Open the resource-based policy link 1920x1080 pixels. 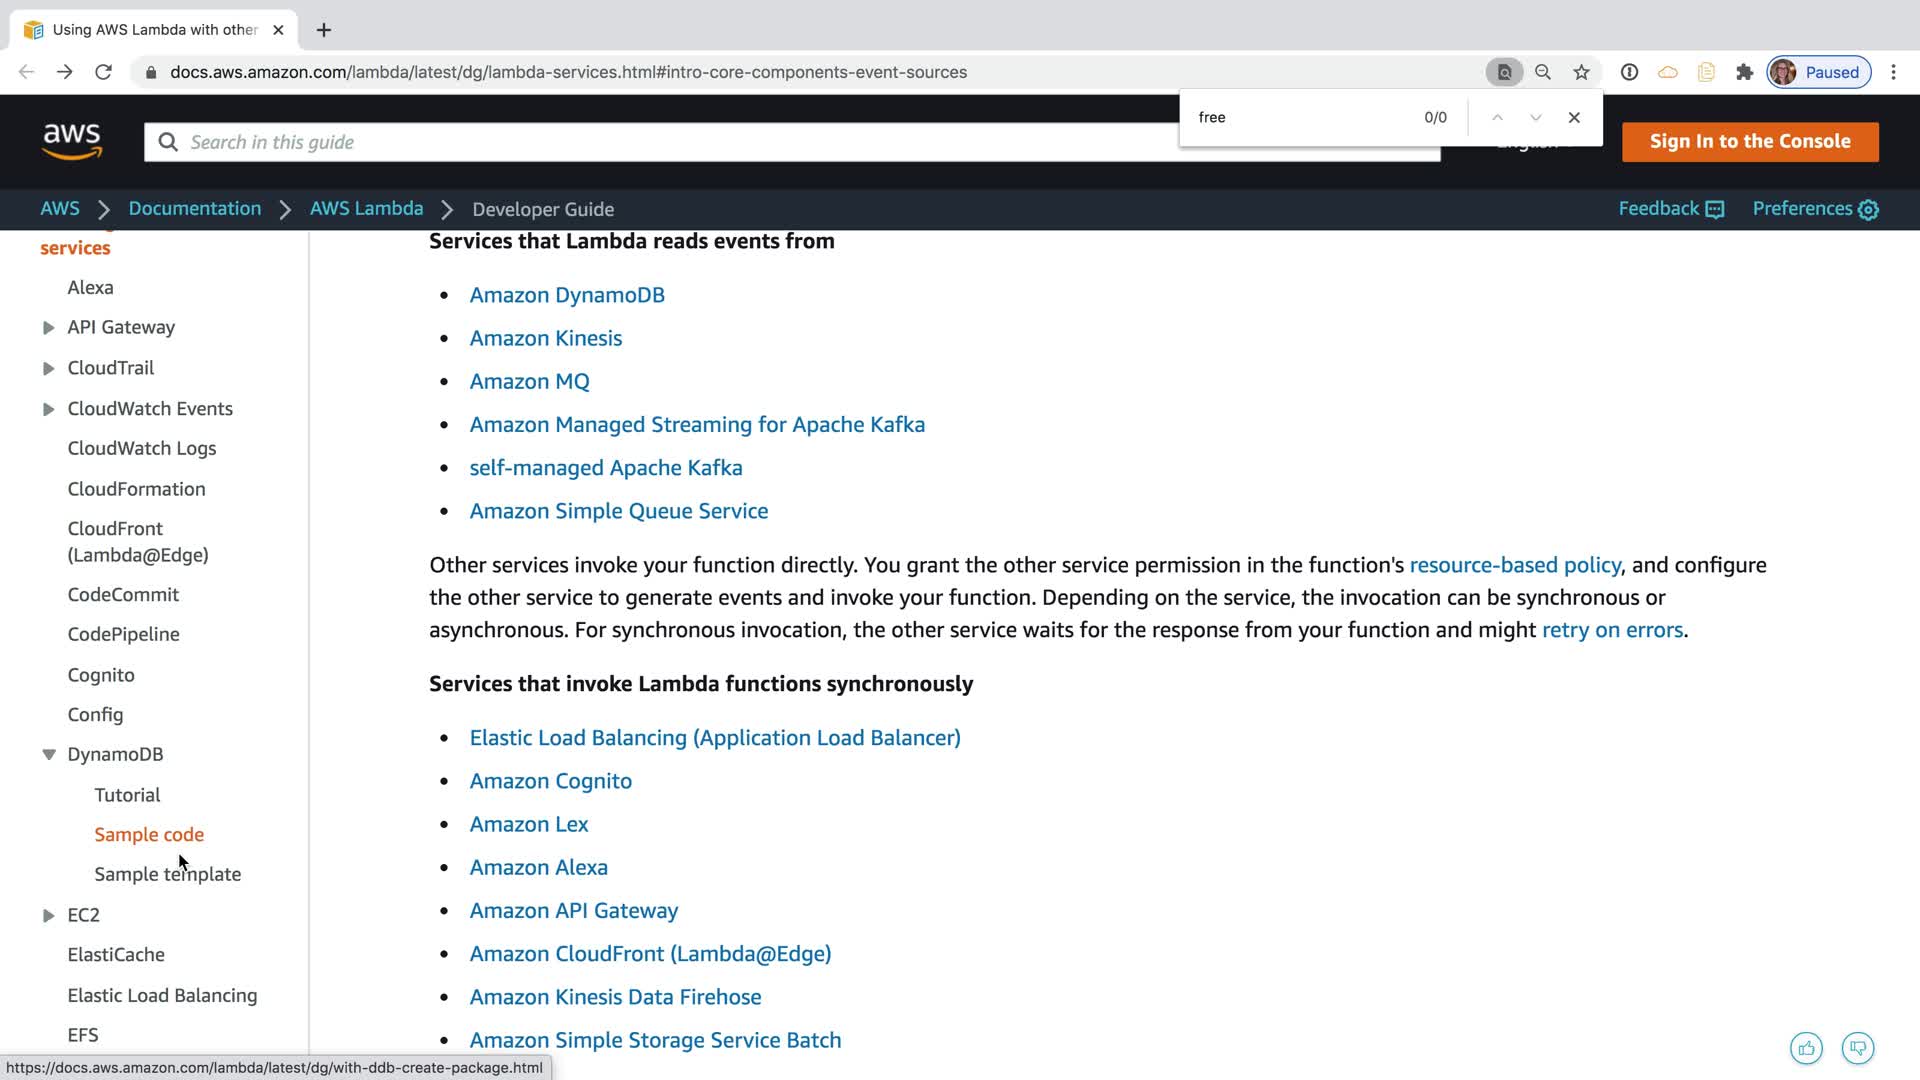1514,565
